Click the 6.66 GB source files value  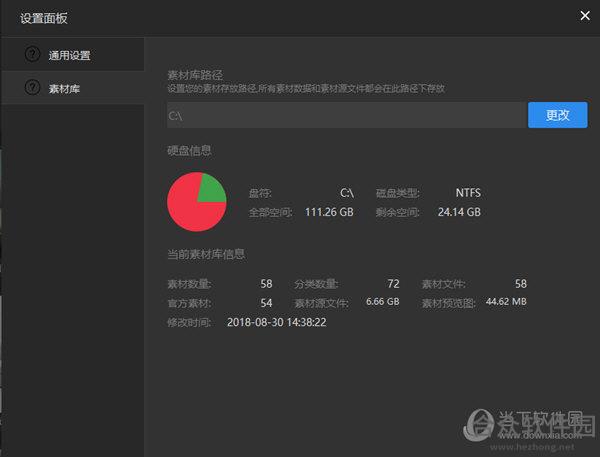pyautogui.click(x=383, y=302)
